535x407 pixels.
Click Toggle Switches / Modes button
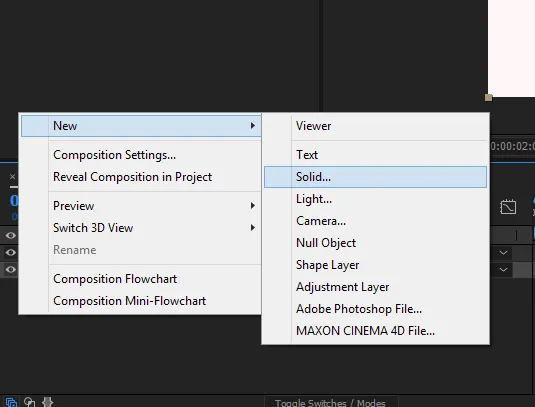(x=330, y=403)
